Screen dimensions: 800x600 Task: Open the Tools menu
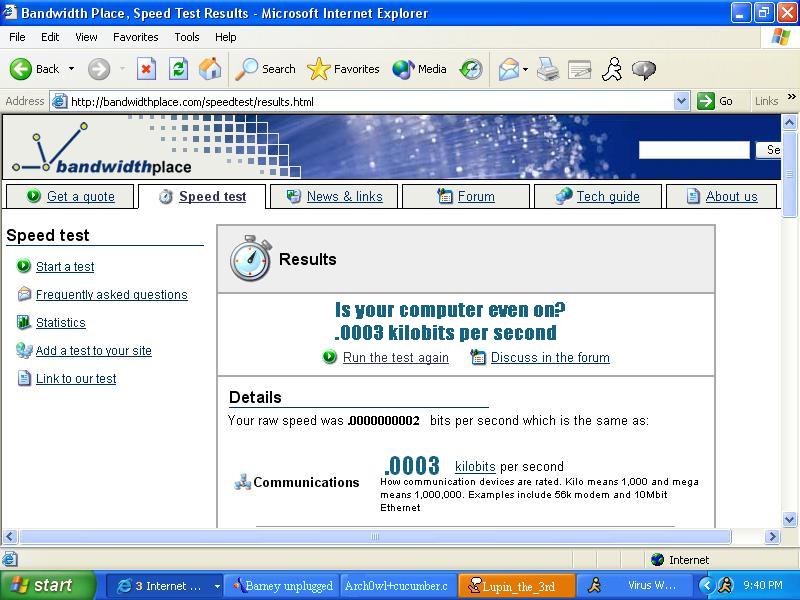[x=187, y=37]
